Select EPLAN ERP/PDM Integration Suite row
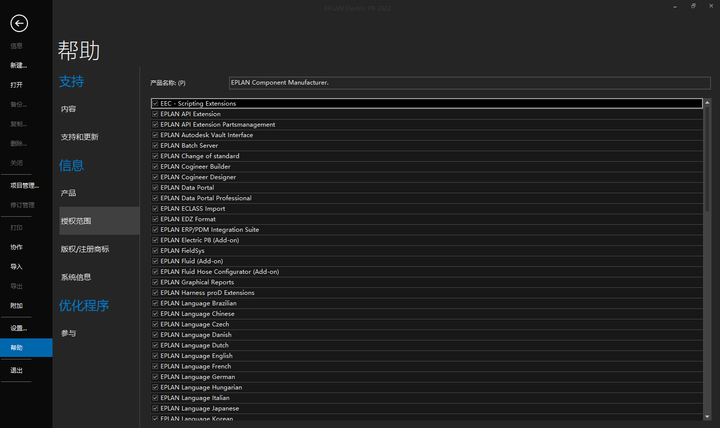 427,230
